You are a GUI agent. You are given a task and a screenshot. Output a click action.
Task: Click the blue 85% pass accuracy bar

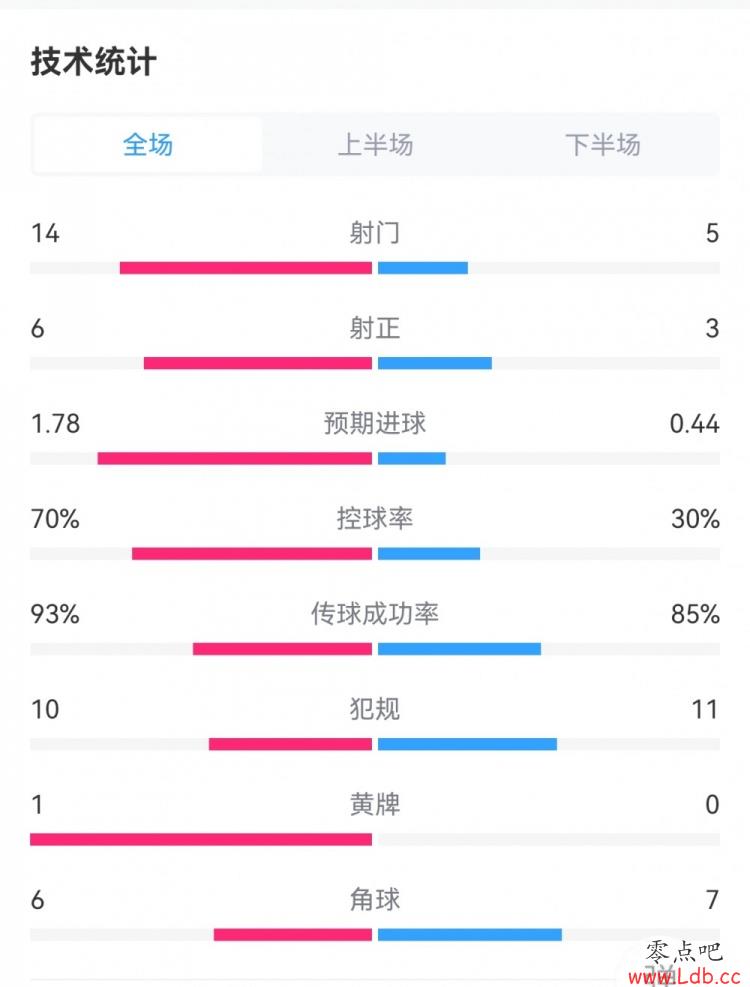459,649
